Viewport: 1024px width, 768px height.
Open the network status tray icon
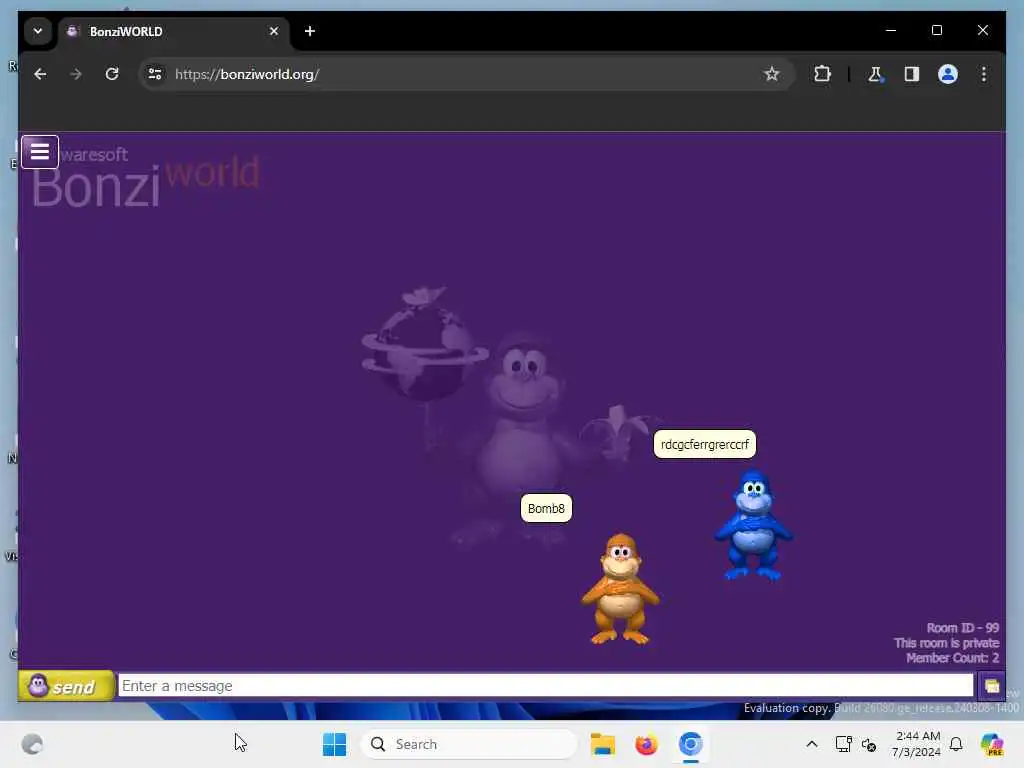(x=843, y=744)
